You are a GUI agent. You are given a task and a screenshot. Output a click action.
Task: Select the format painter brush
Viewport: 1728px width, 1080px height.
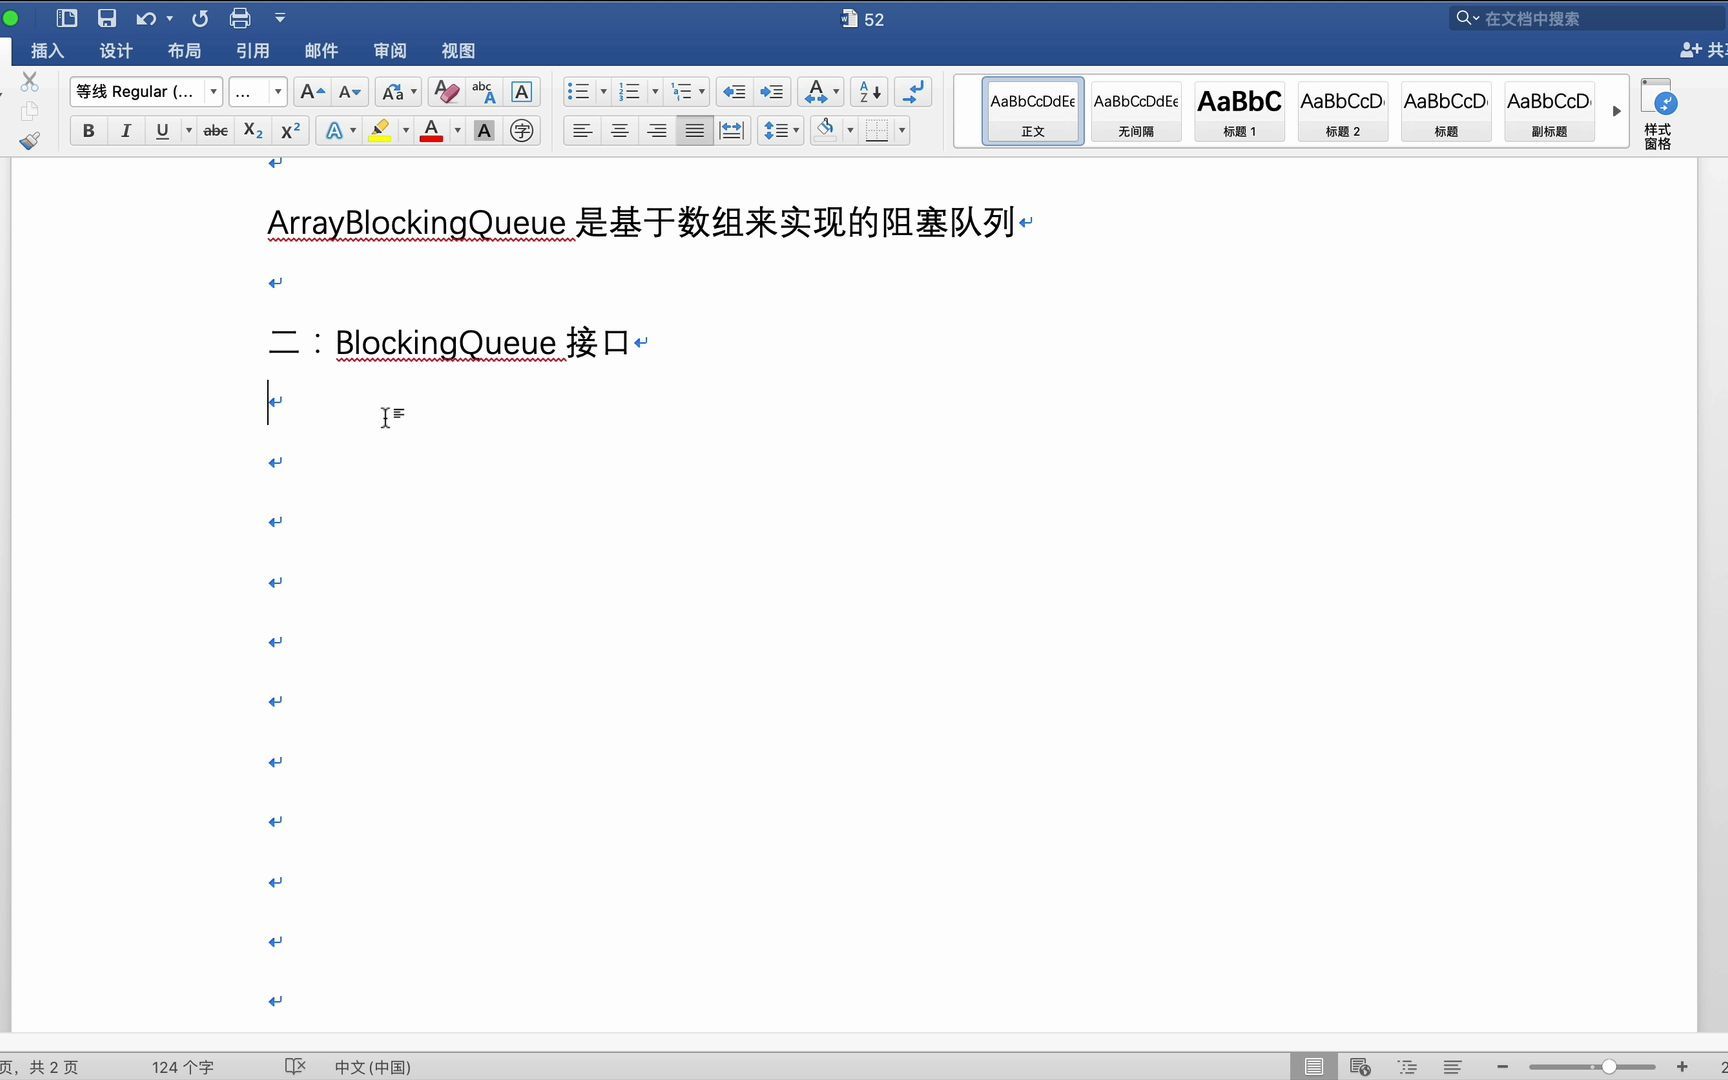click(x=29, y=141)
